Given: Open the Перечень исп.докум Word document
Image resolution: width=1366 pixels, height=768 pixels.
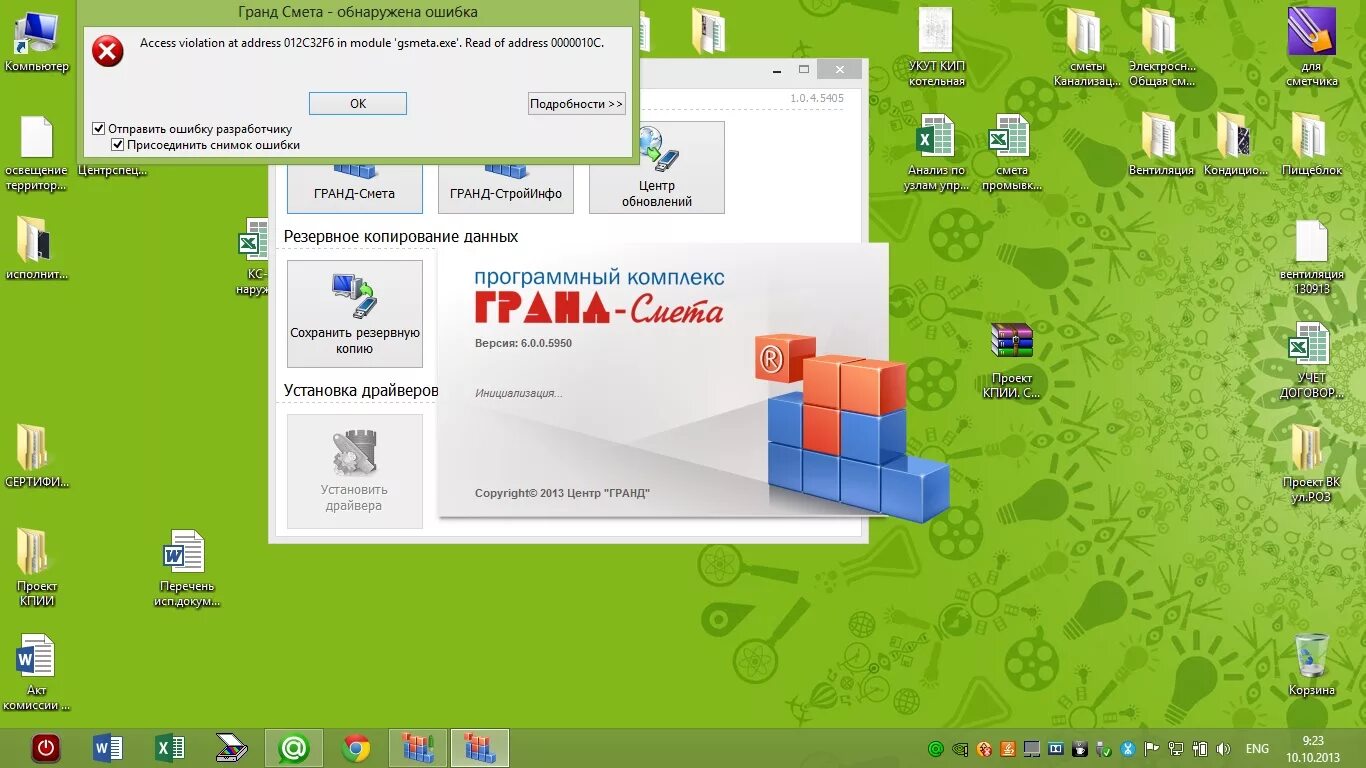Looking at the screenshot, I should (x=186, y=568).
